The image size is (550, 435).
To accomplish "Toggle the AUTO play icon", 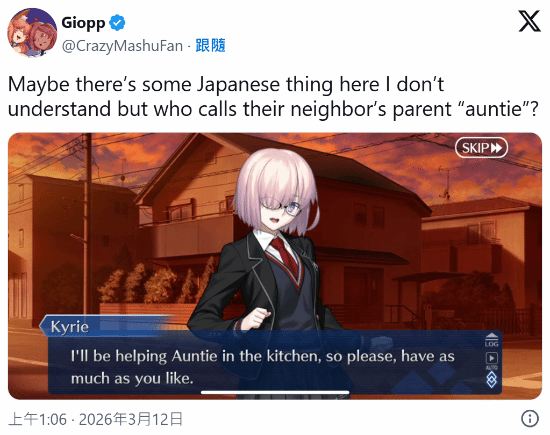I will [x=491, y=360].
